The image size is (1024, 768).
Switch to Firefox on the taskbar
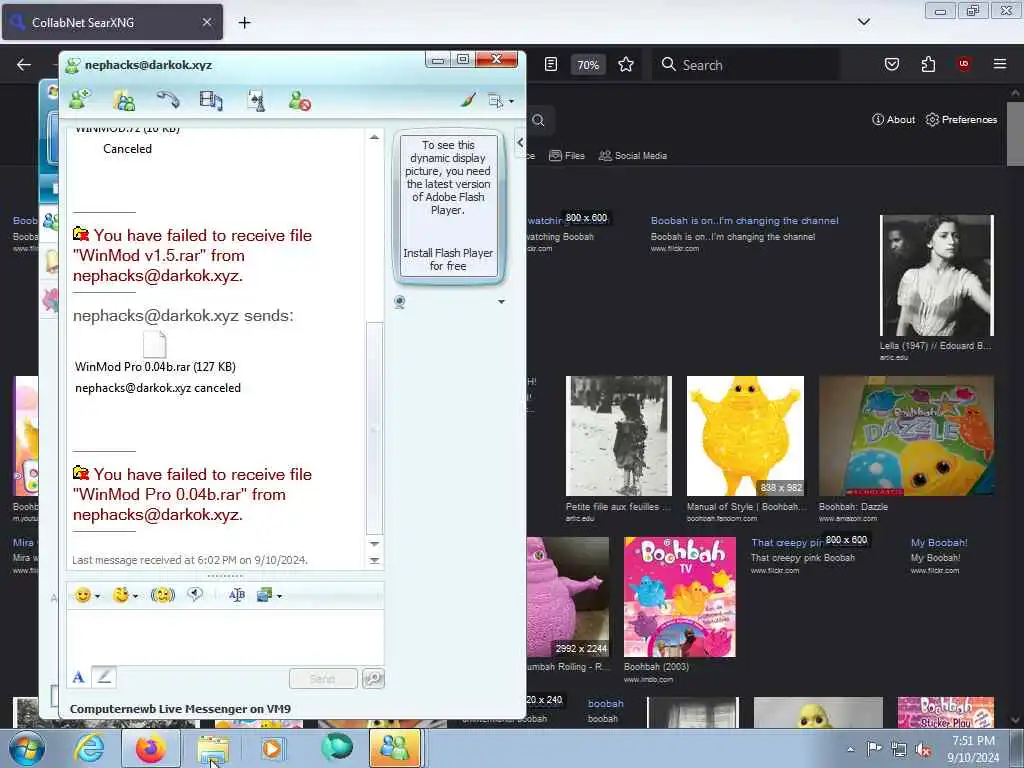[150, 748]
